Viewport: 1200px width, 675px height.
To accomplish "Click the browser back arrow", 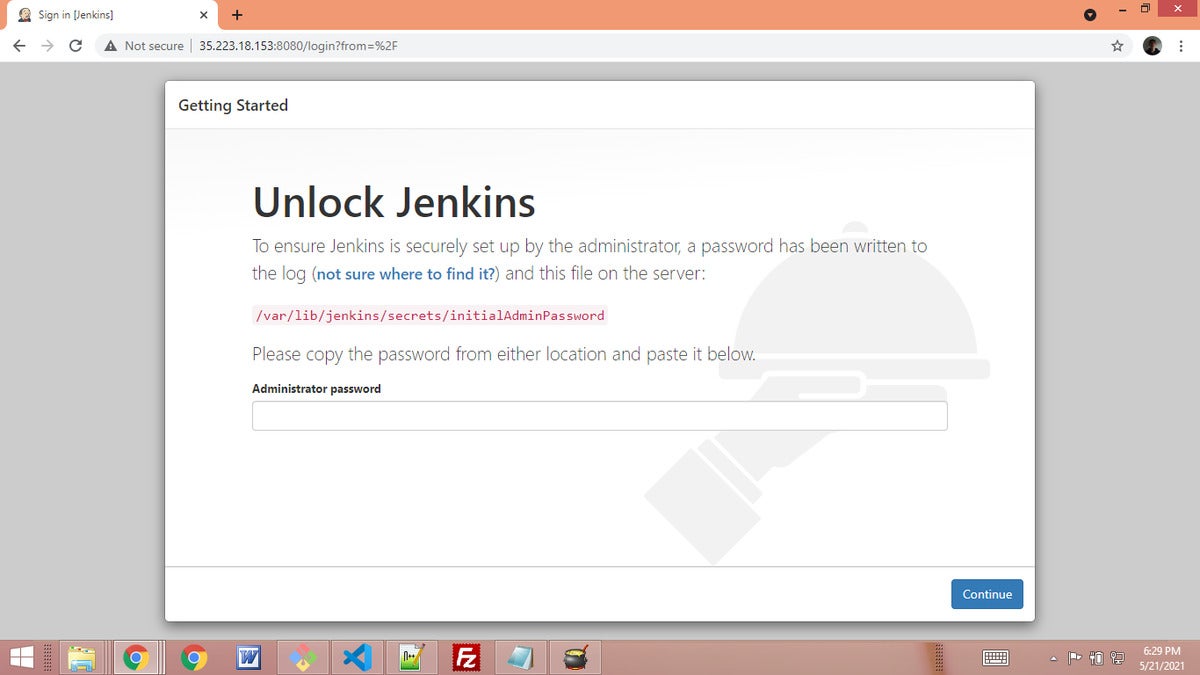I will point(19,46).
